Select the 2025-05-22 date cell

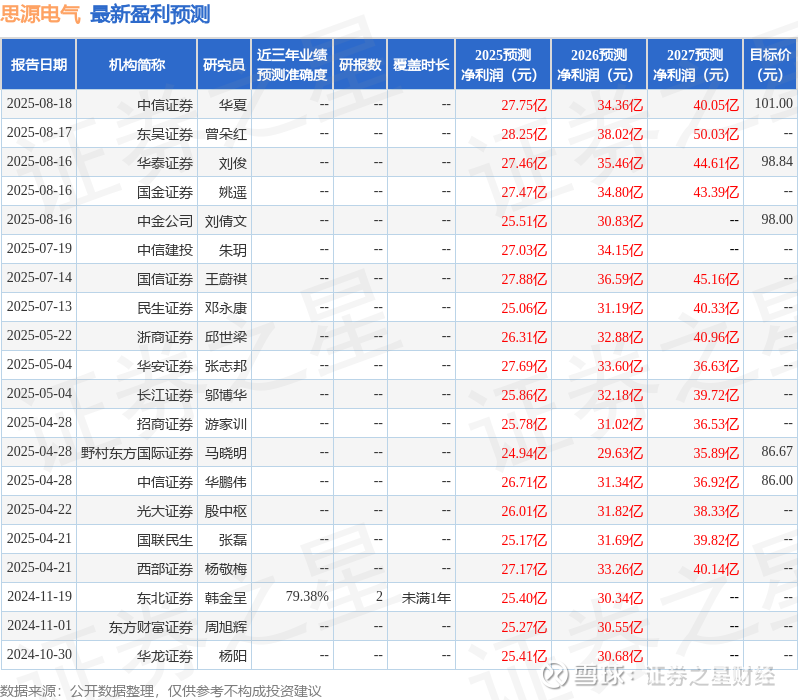point(39,335)
